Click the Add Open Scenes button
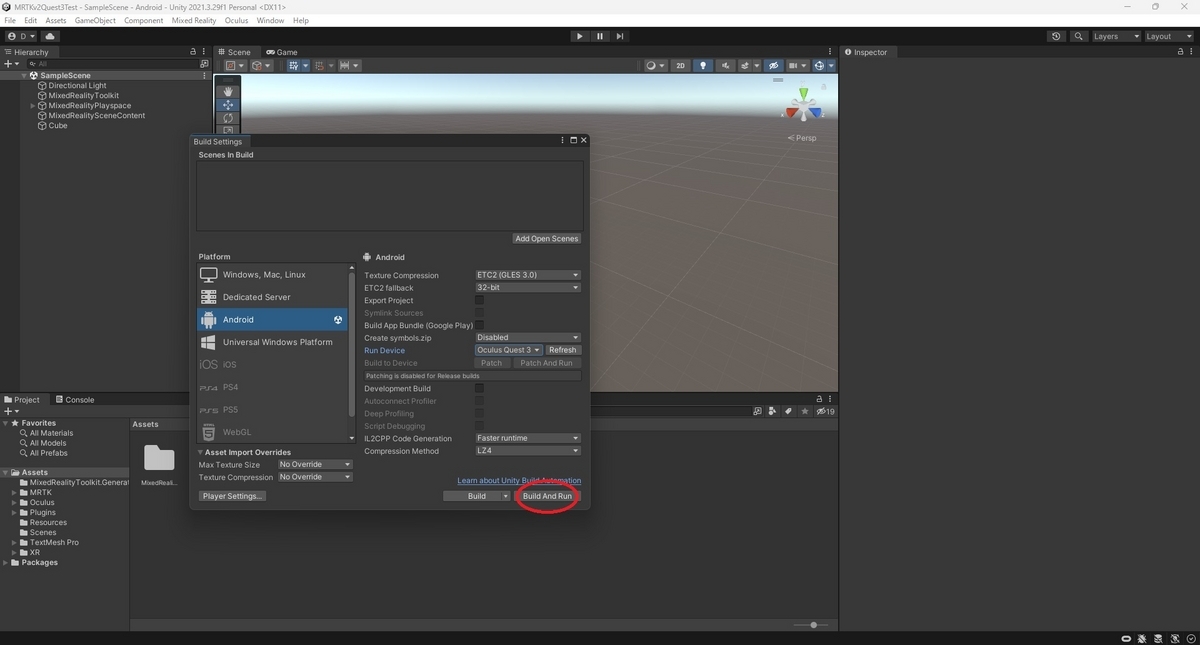The image size is (1200, 645). [x=547, y=239]
